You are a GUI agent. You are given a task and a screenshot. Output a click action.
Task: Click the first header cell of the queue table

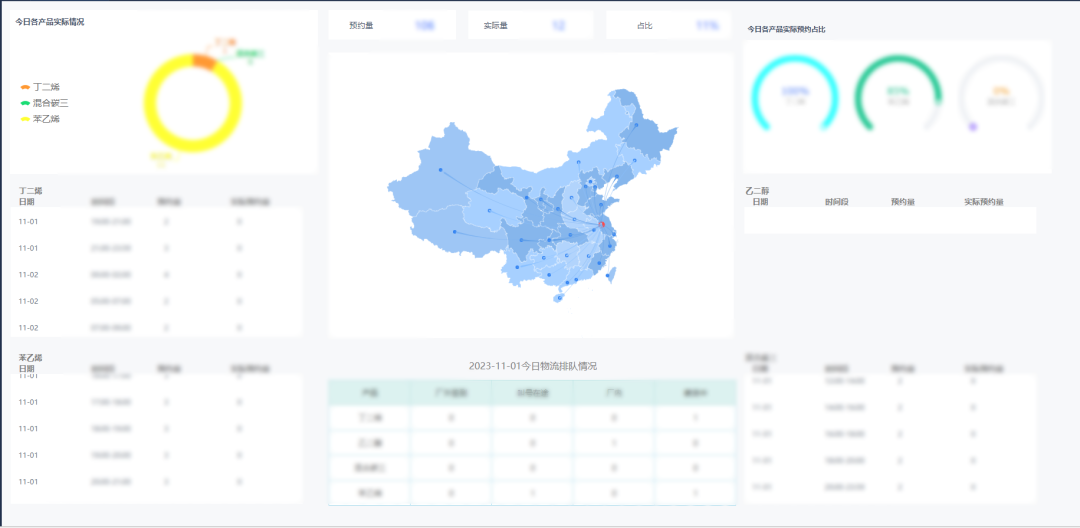pyautogui.click(x=370, y=393)
